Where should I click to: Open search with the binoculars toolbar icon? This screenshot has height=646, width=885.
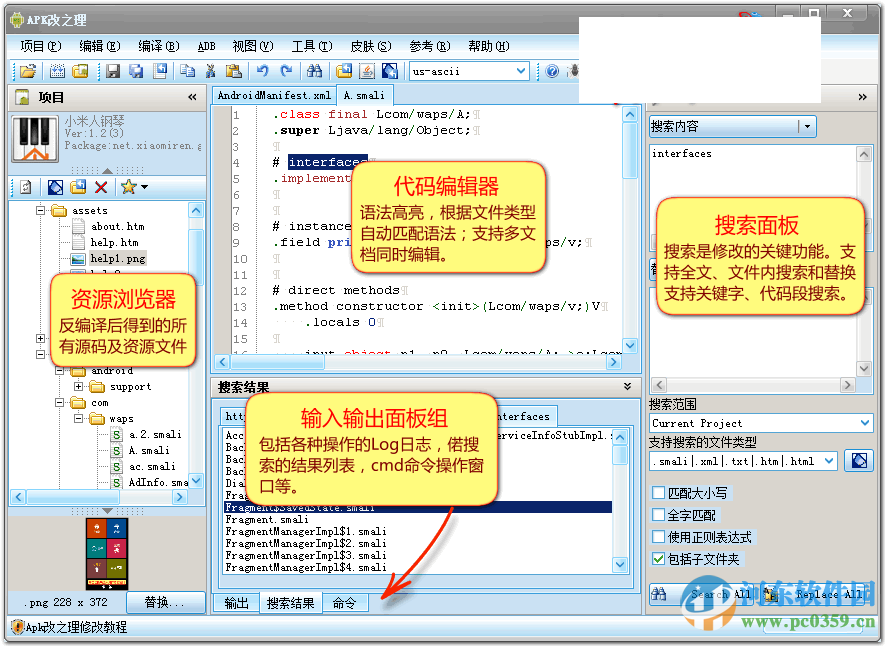tap(313, 71)
